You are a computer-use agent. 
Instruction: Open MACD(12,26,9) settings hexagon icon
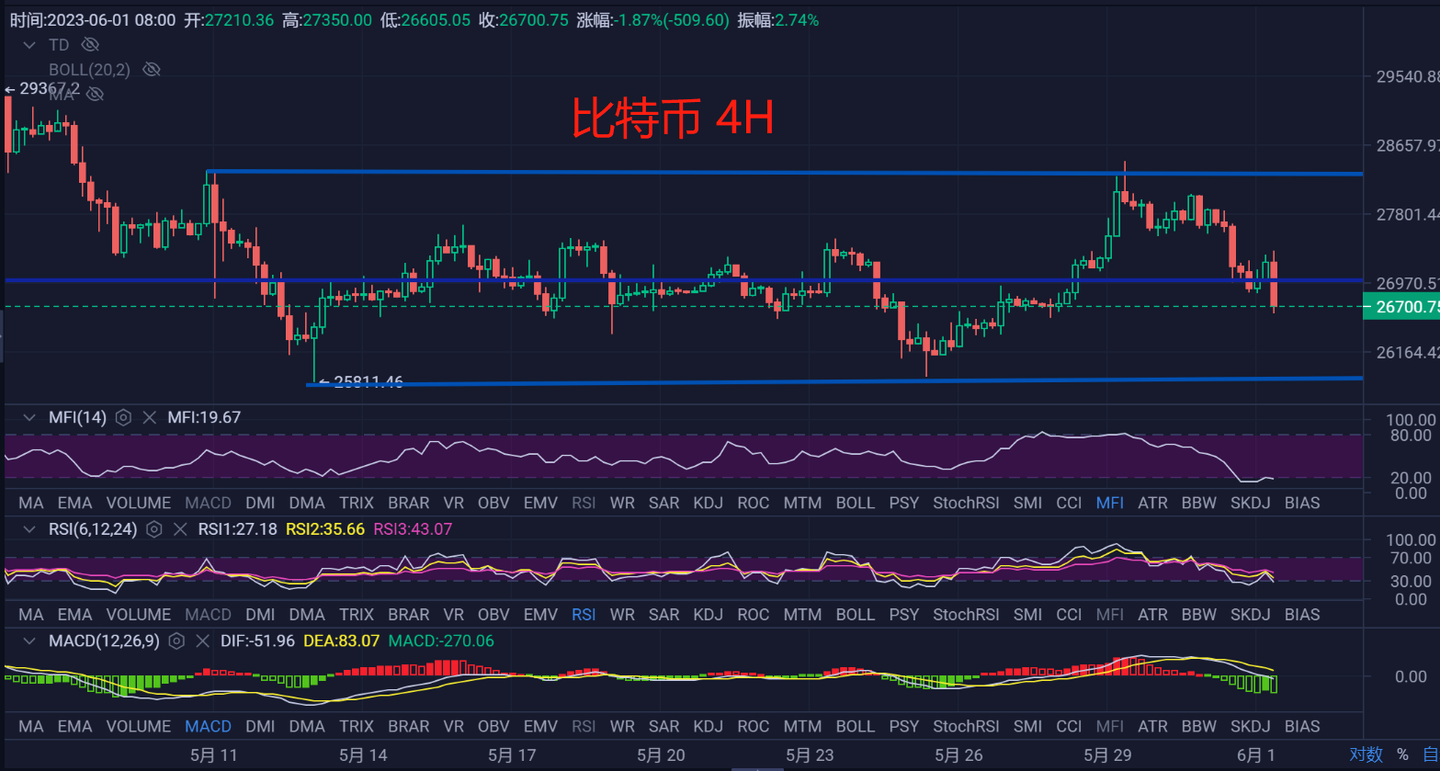coord(177,641)
